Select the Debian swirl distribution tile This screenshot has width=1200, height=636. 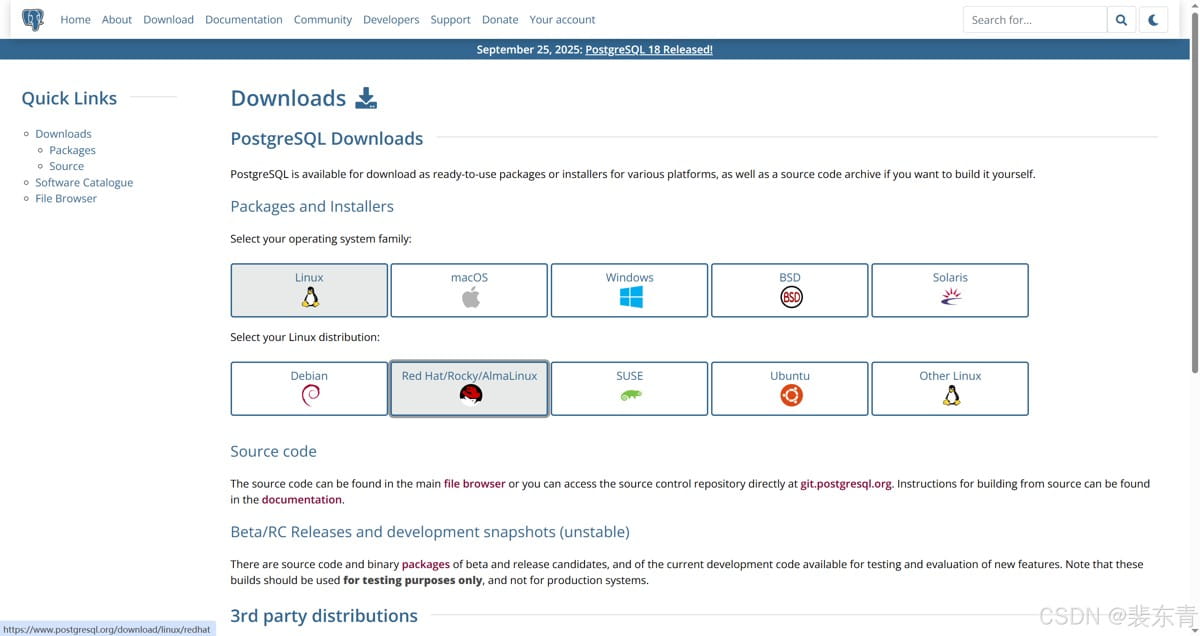[309, 388]
